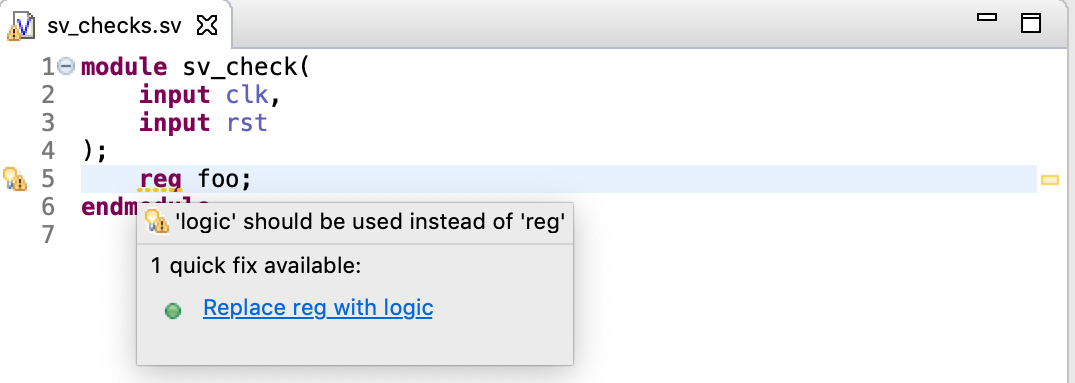
Task: Click the underlined 'reg' keyword on line 5
Action: point(160,180)
